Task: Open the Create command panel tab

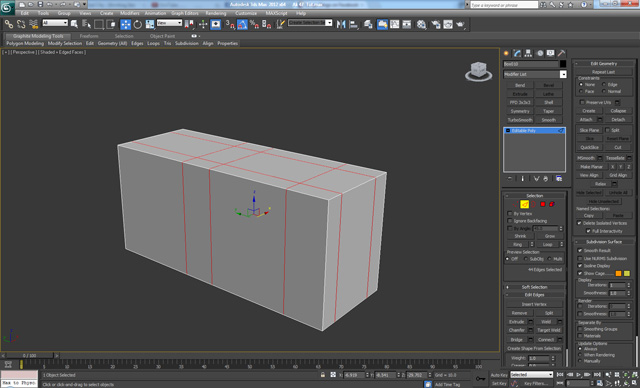Action: 507,53
